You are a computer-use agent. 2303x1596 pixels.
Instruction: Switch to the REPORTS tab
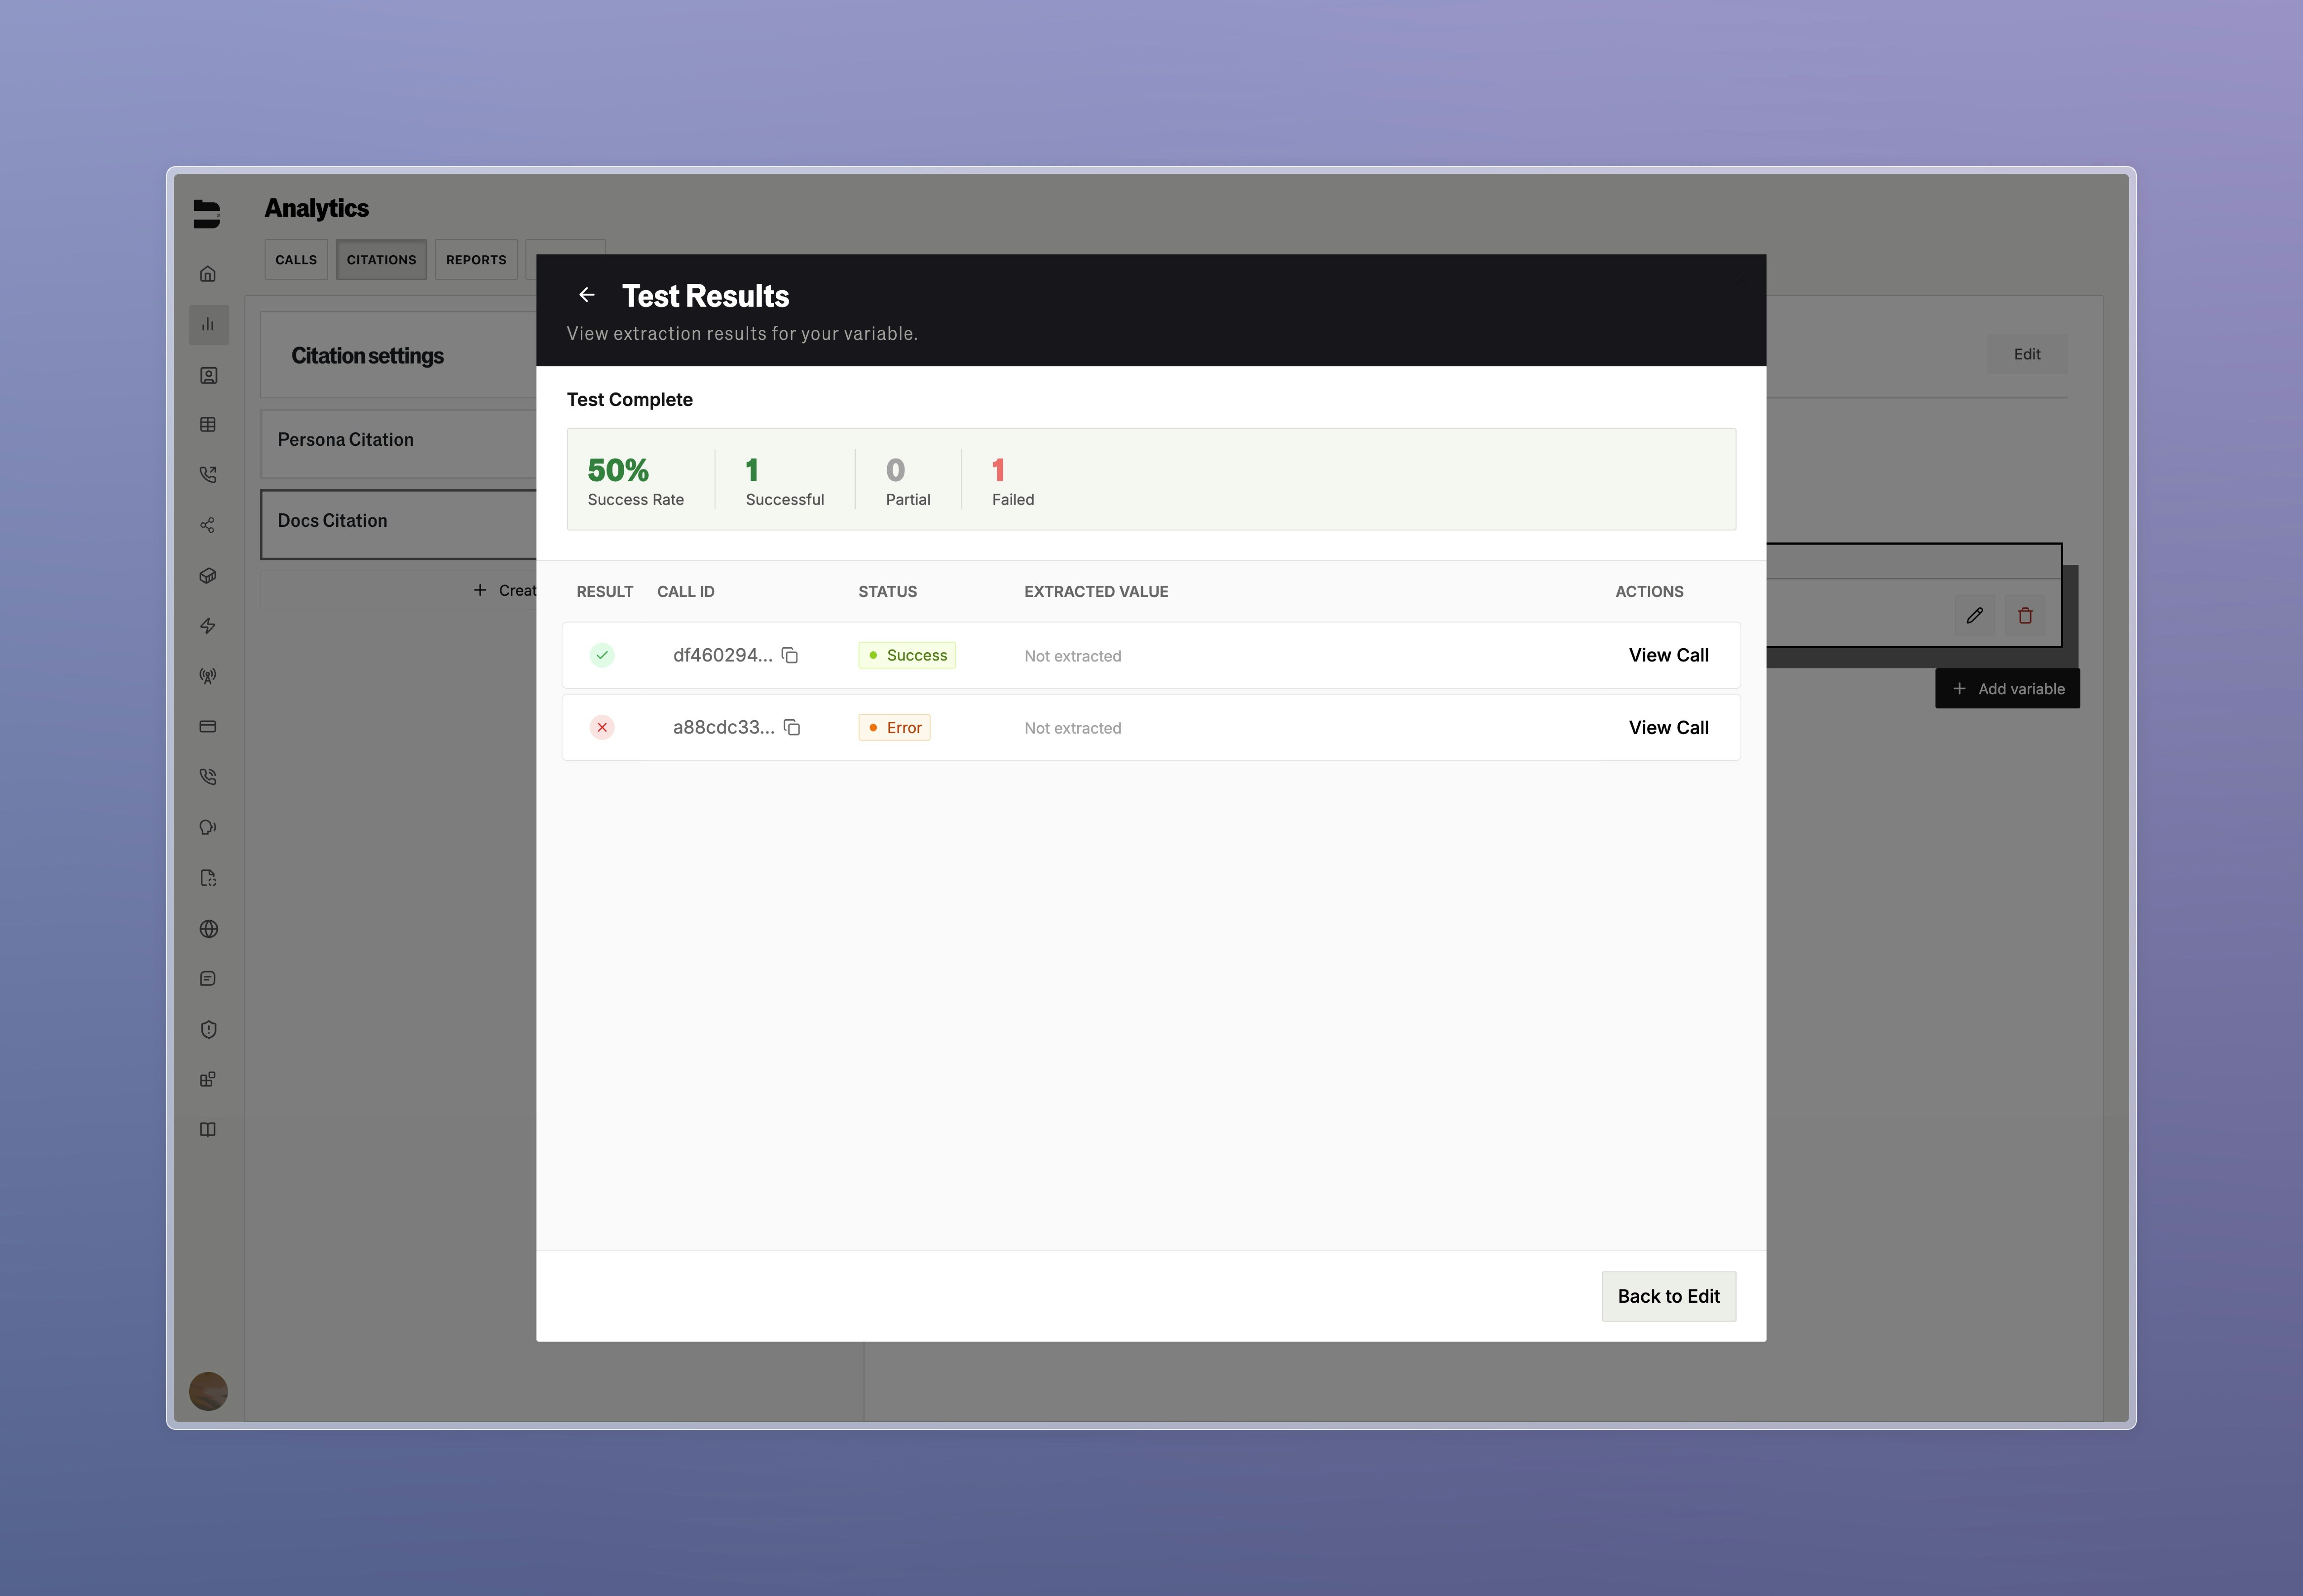tap(476, 259)
